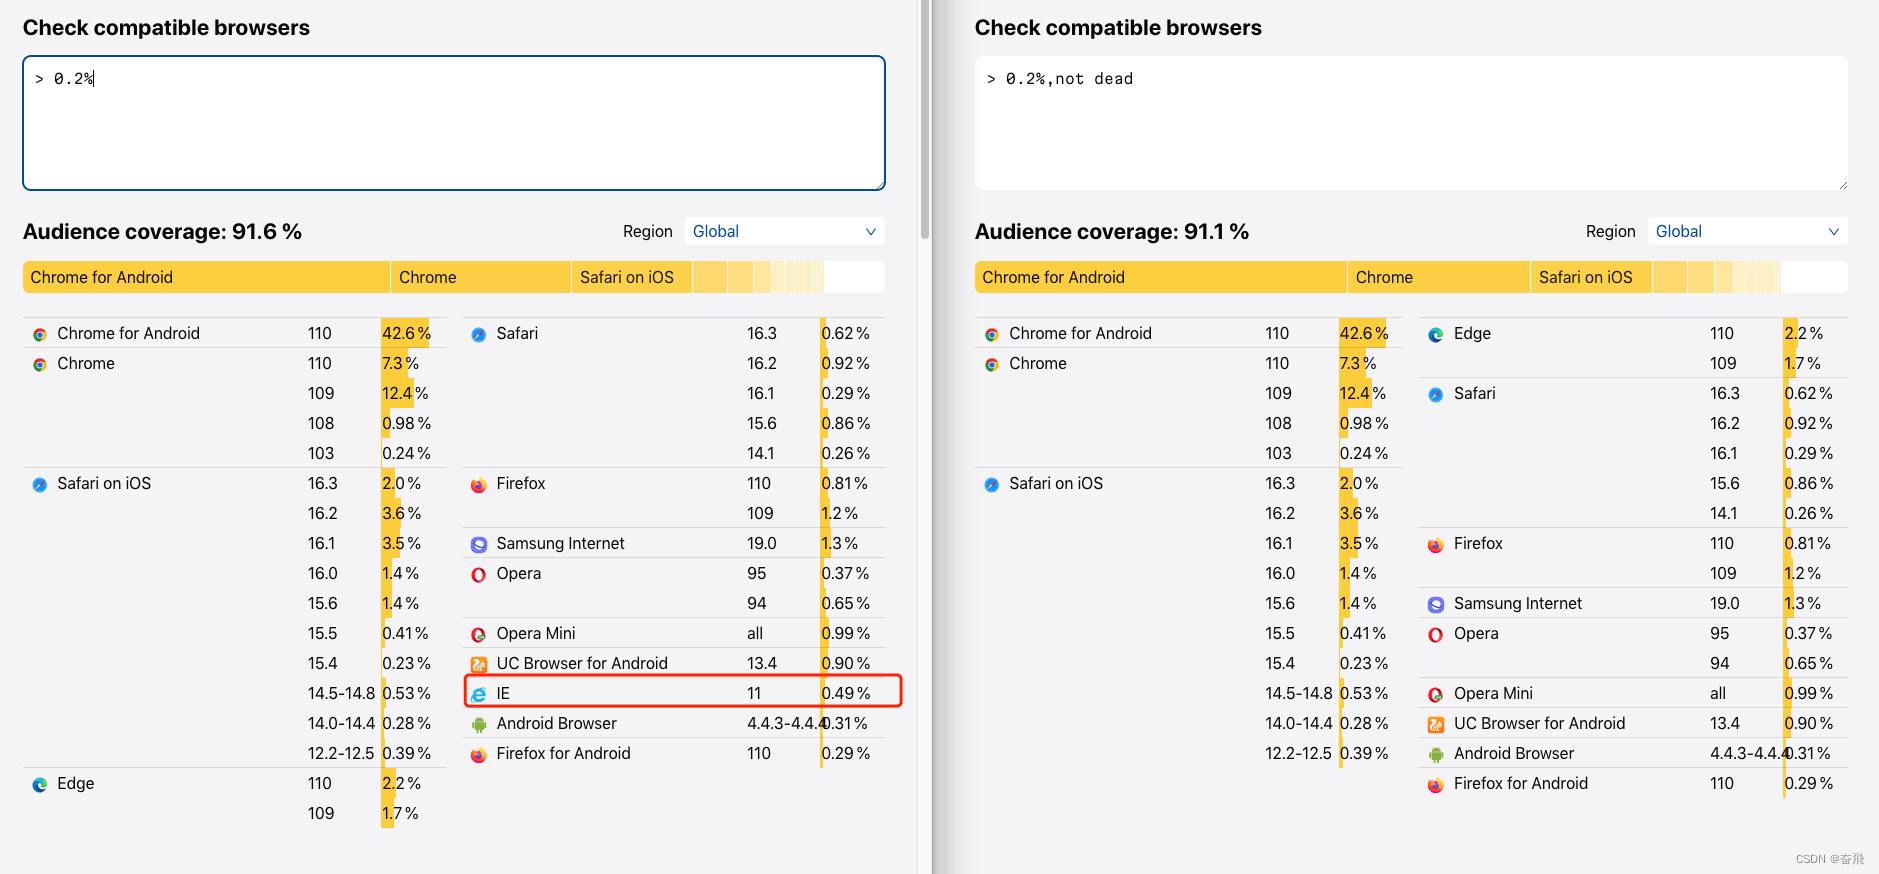Image resolution: width=1879 pixels, height=874 pixels.
Task: Focus the '> 0.2%,not dead' query box
Action: tap(1411, 123)
